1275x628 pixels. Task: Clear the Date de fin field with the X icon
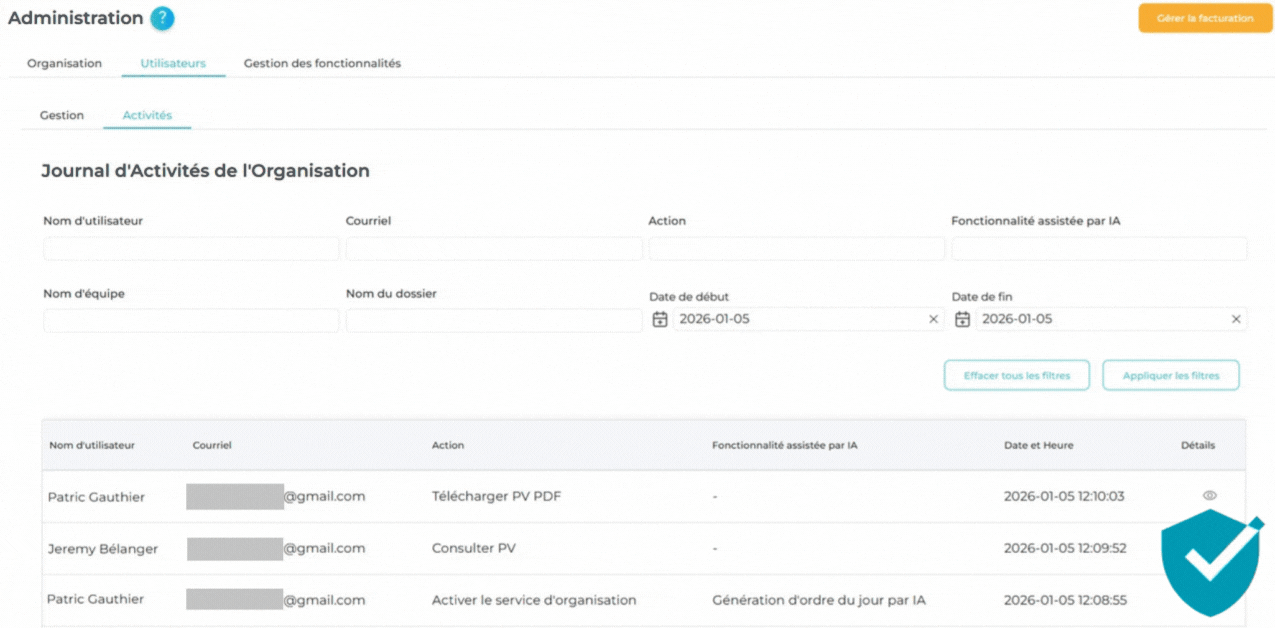(x=1236, y=319)
